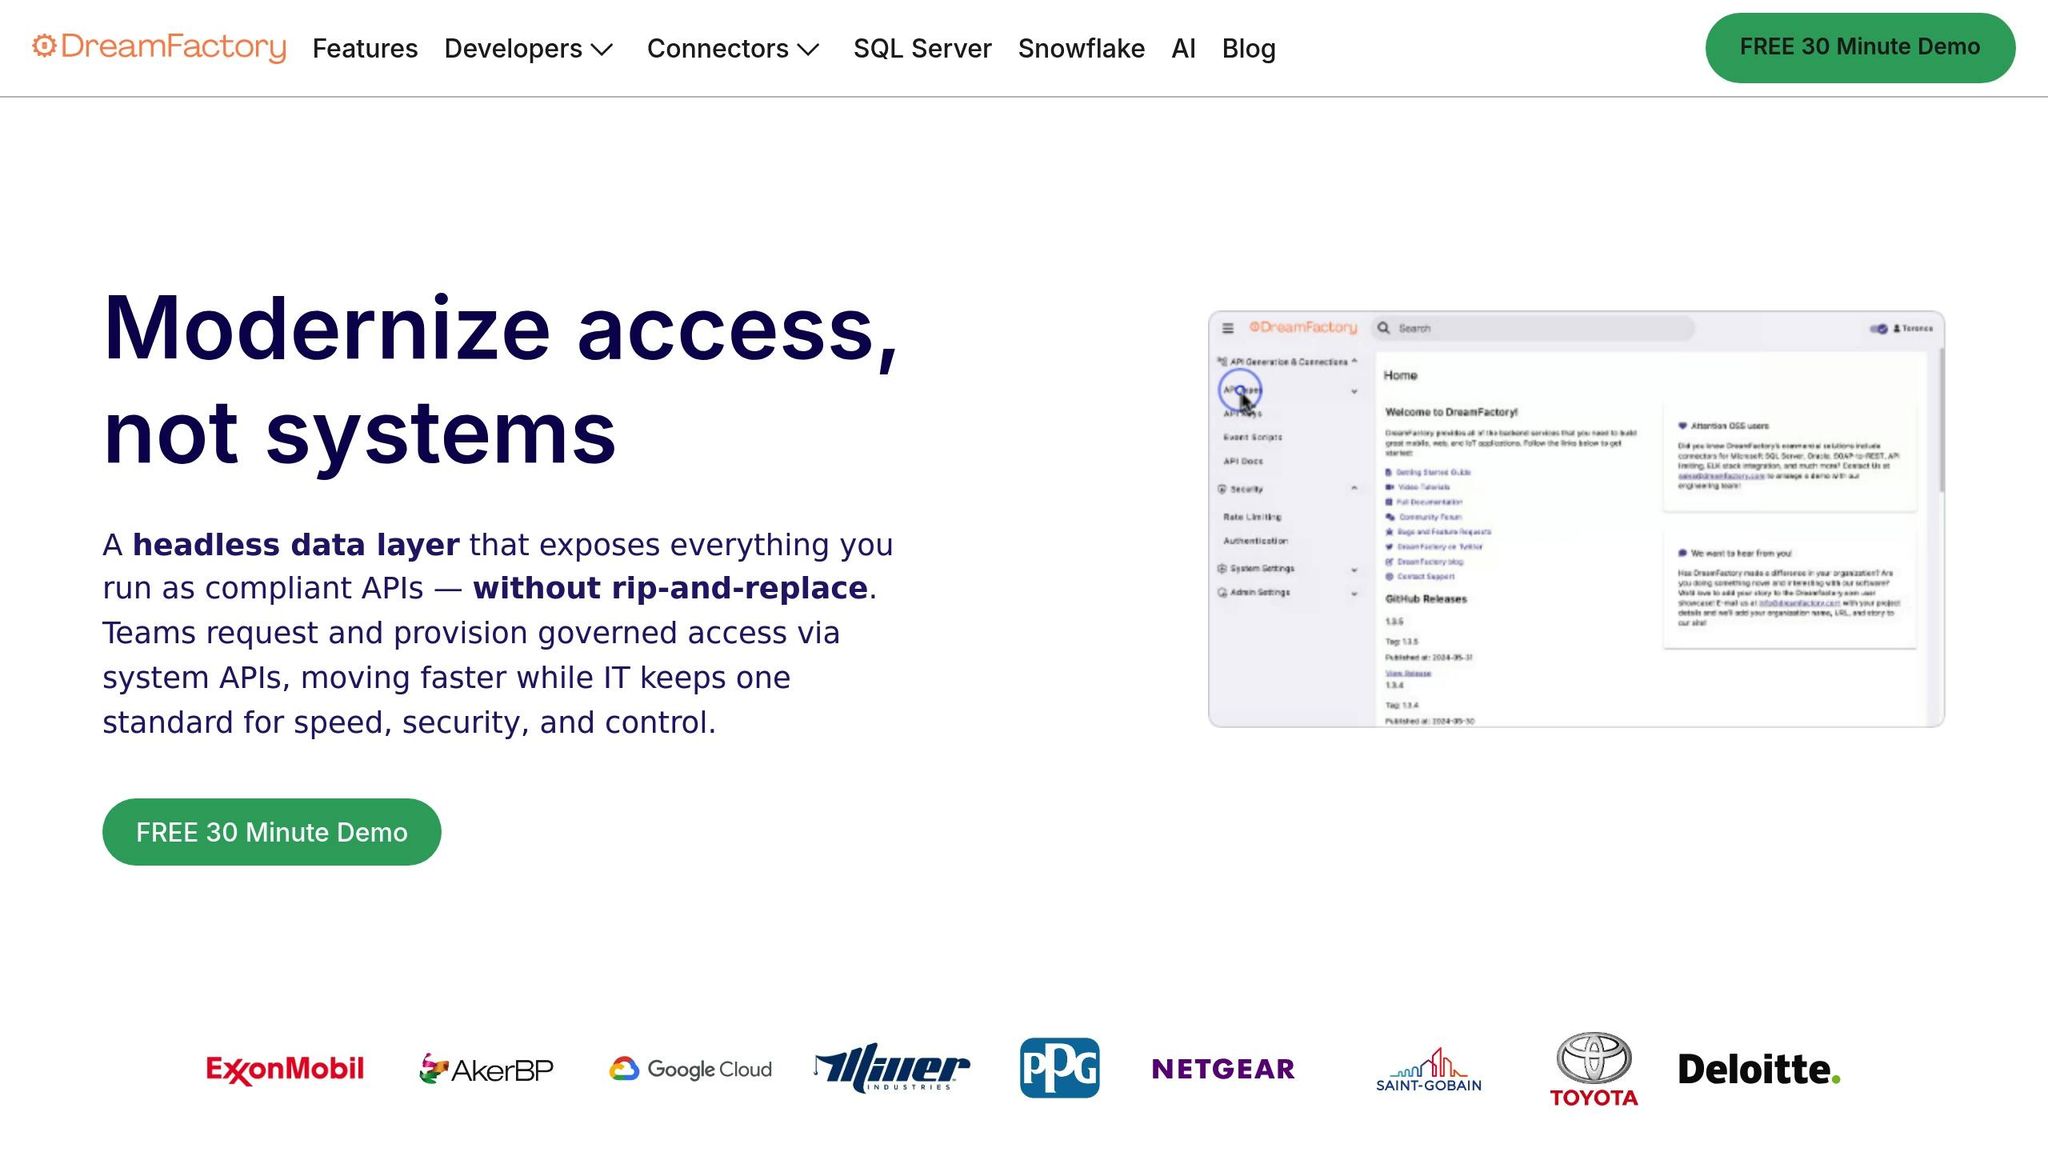This screenshot has width=2048, height=1152.
Task: Click the hero FREE 30 Minute Demo button
Action: pyautogui.click(x=271, y=832)
